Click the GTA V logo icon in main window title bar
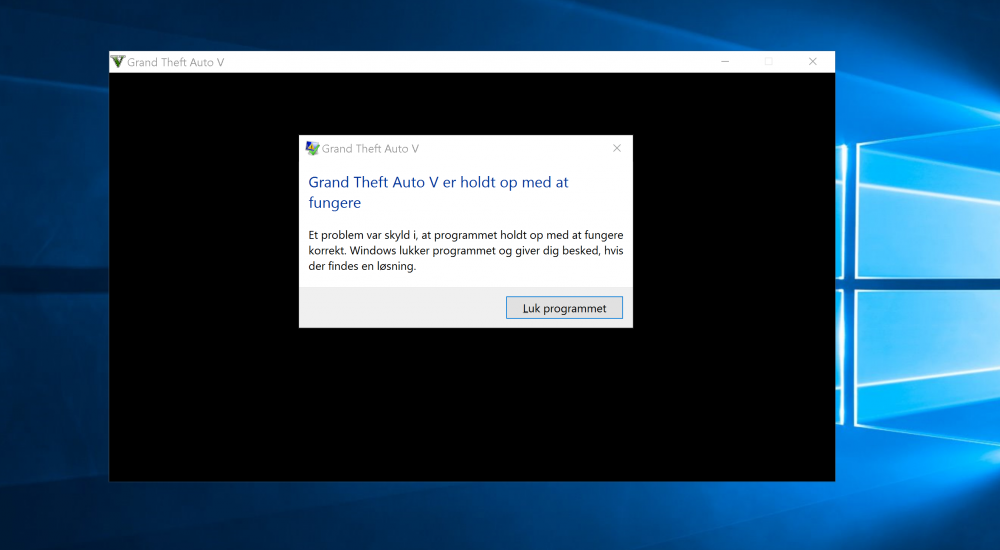The image size is (1000, 550). [x=118, y=61]
